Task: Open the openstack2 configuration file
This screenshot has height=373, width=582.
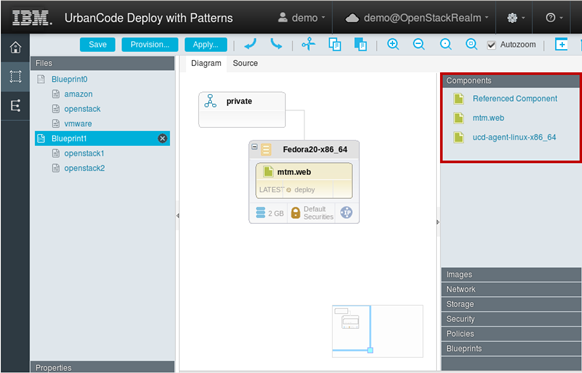Action: [84, 168]
